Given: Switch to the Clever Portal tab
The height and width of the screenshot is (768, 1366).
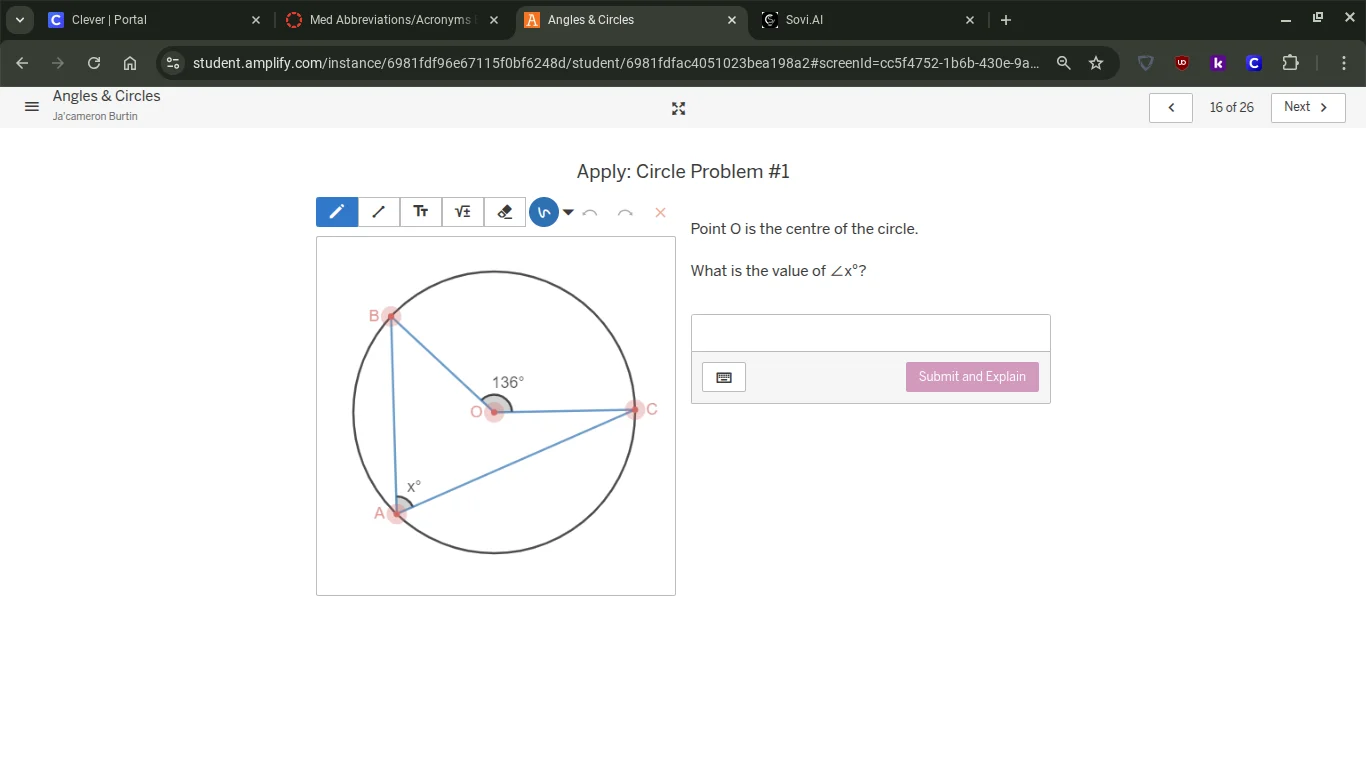Looking at the screenshot, I should pos(140,19).
